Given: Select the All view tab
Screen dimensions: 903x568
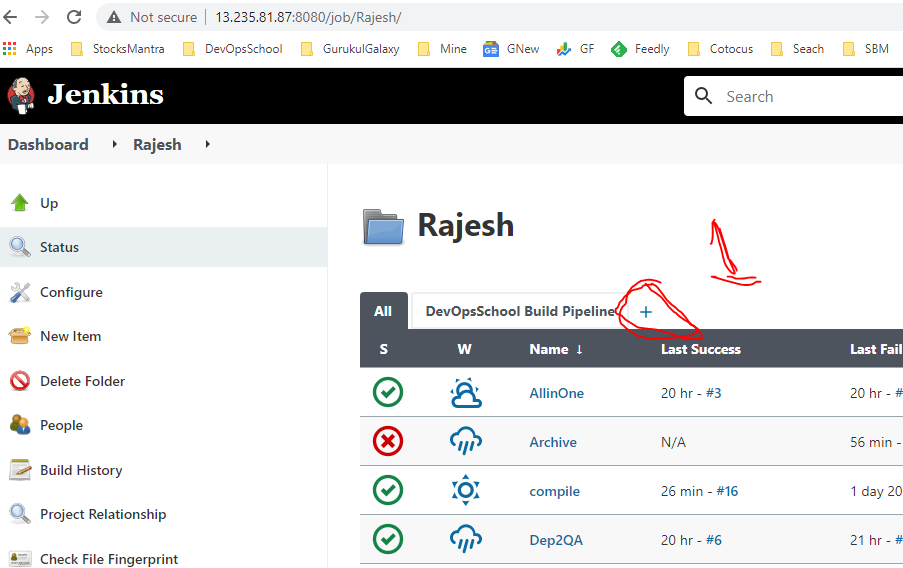Looking at the screenshot, I should (x=383, y=311).
